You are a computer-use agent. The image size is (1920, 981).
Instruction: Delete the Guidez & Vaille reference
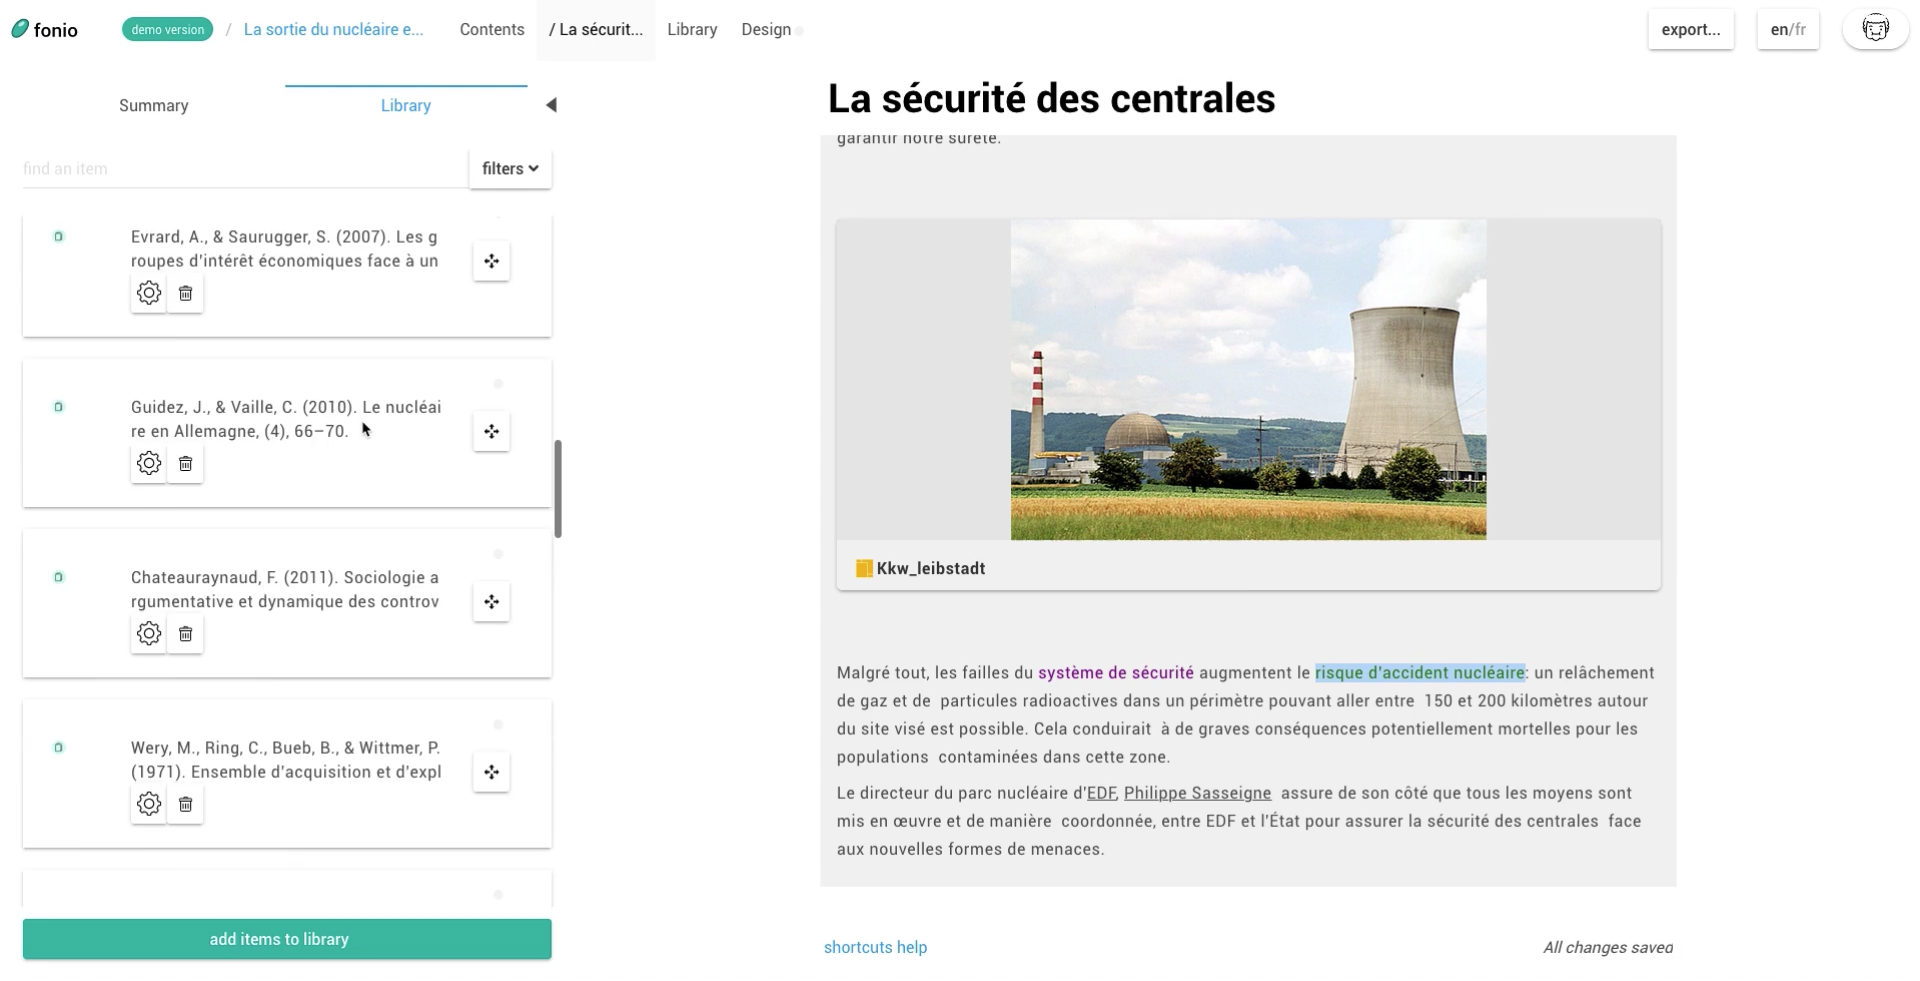pyautogui.click(x=184, y=463)
